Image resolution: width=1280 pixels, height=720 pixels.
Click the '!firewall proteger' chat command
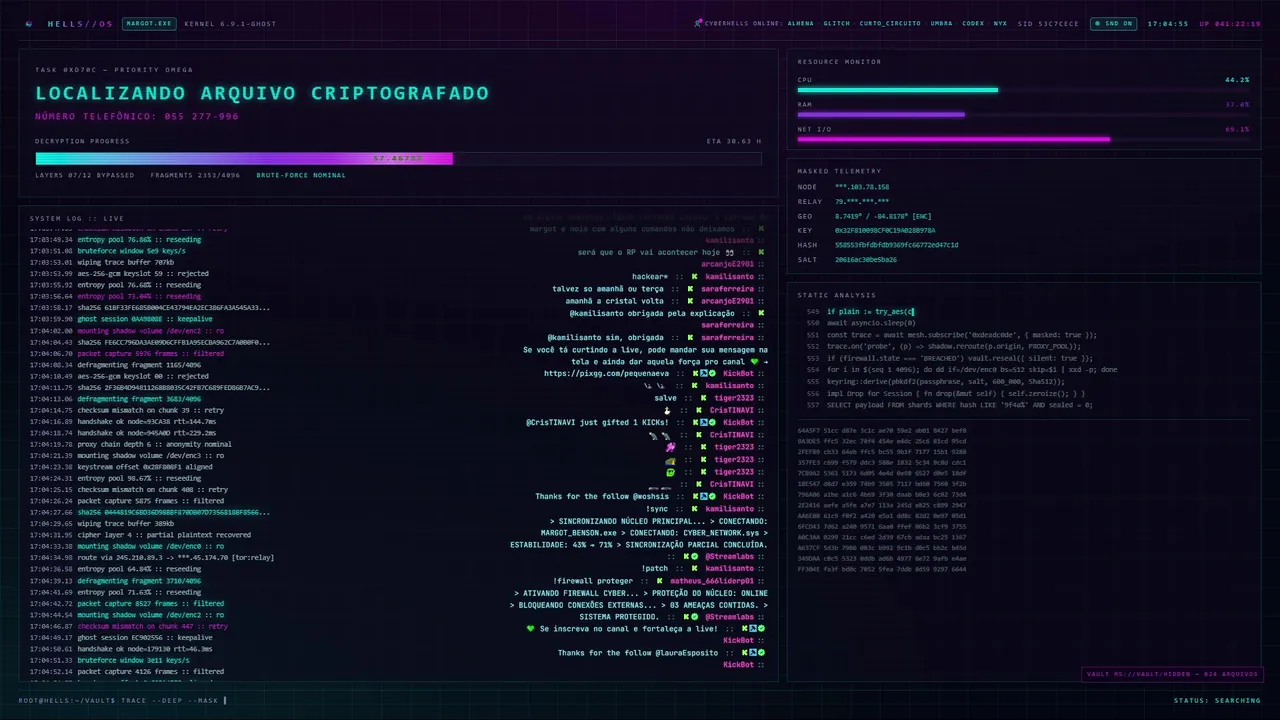(x=593, y=581)
